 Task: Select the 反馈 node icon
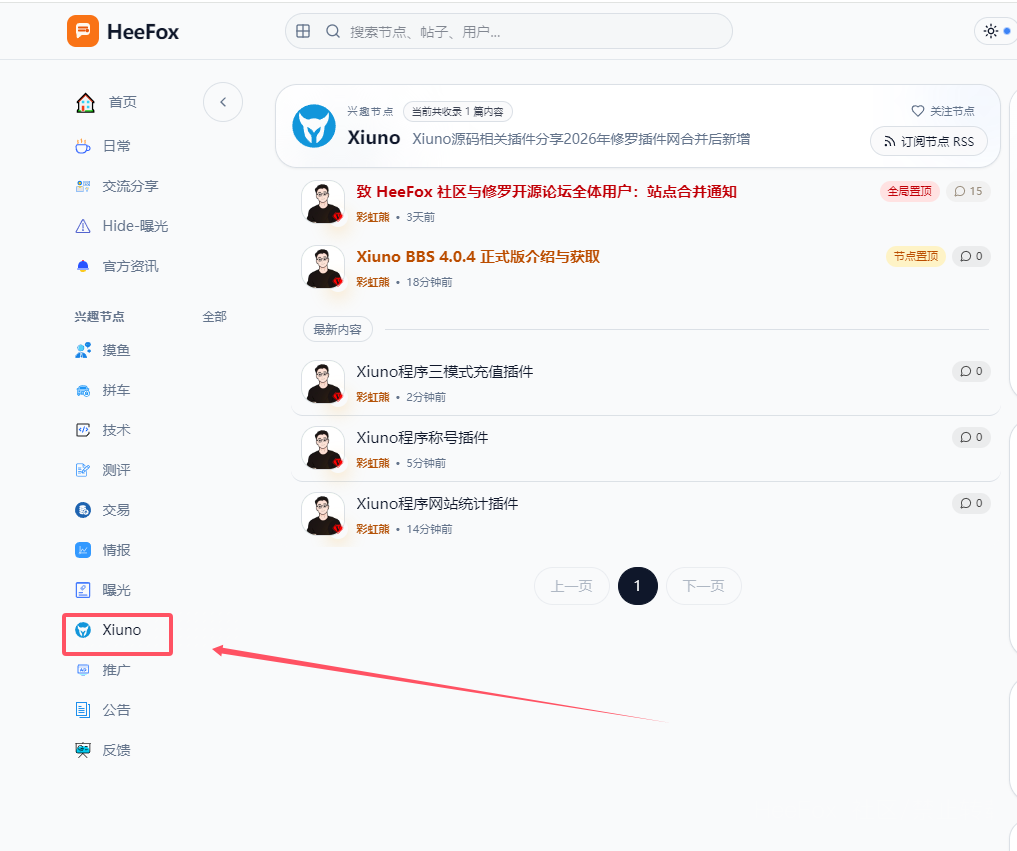coord(82,750)
